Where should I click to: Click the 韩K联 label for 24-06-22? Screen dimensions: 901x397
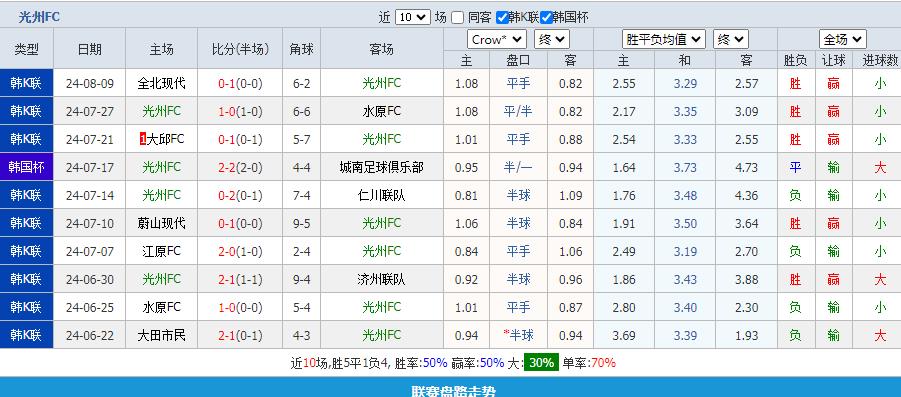pyautogui.click(x=26, y=335)
